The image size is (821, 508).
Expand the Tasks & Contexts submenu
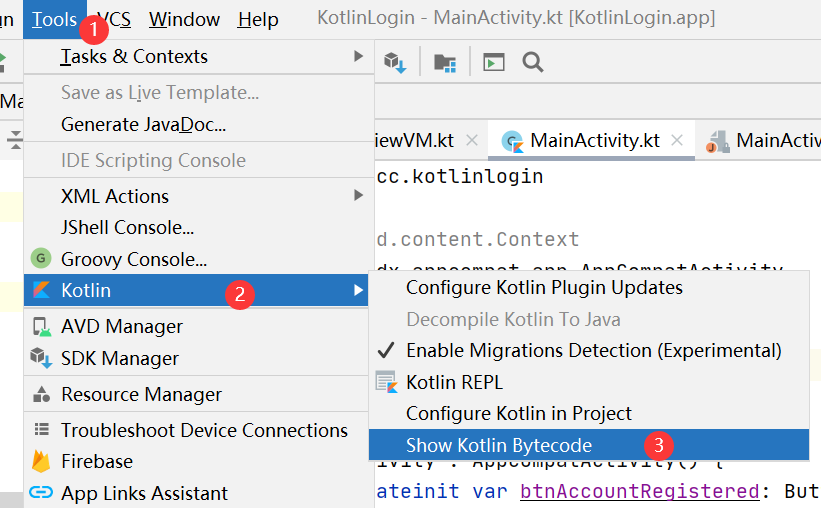(199, 57)
